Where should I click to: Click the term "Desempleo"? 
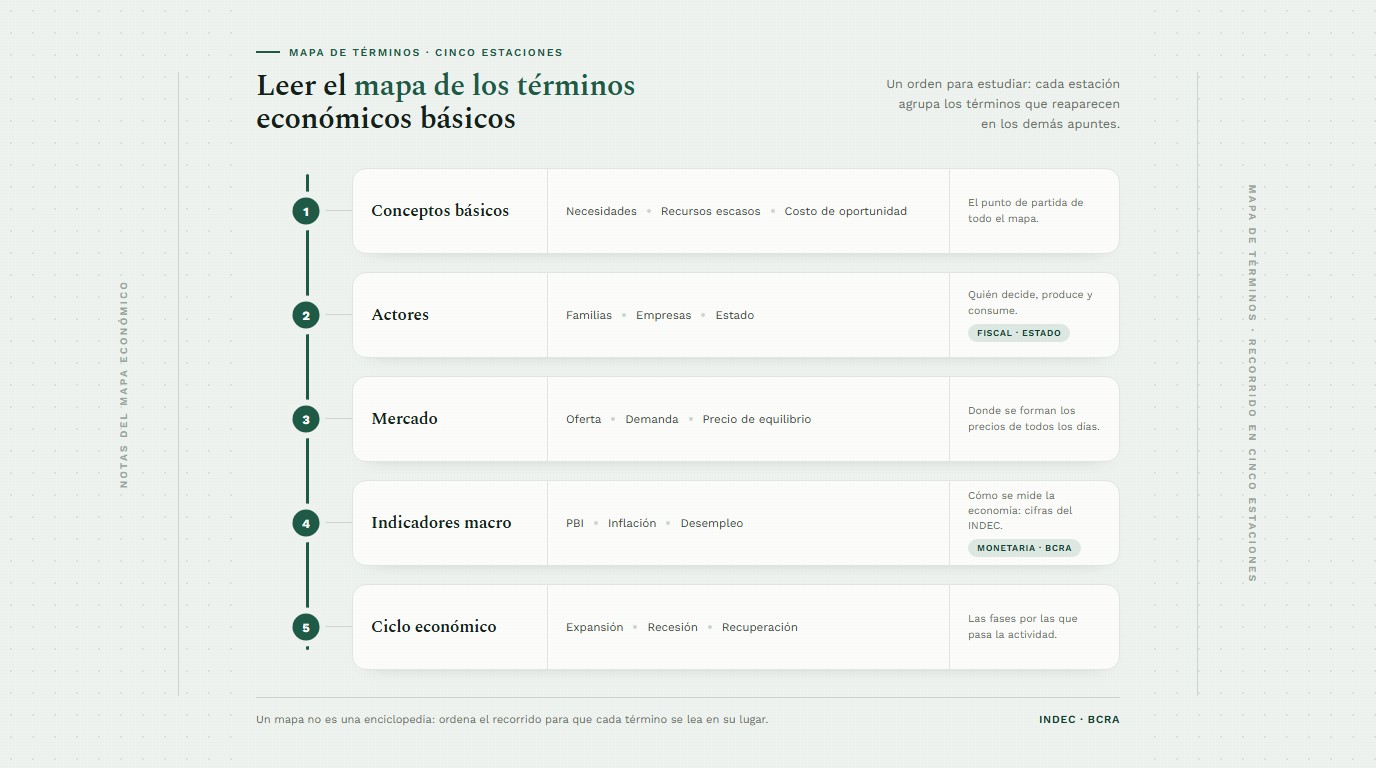pyautogui.click(x=712, y=523)
